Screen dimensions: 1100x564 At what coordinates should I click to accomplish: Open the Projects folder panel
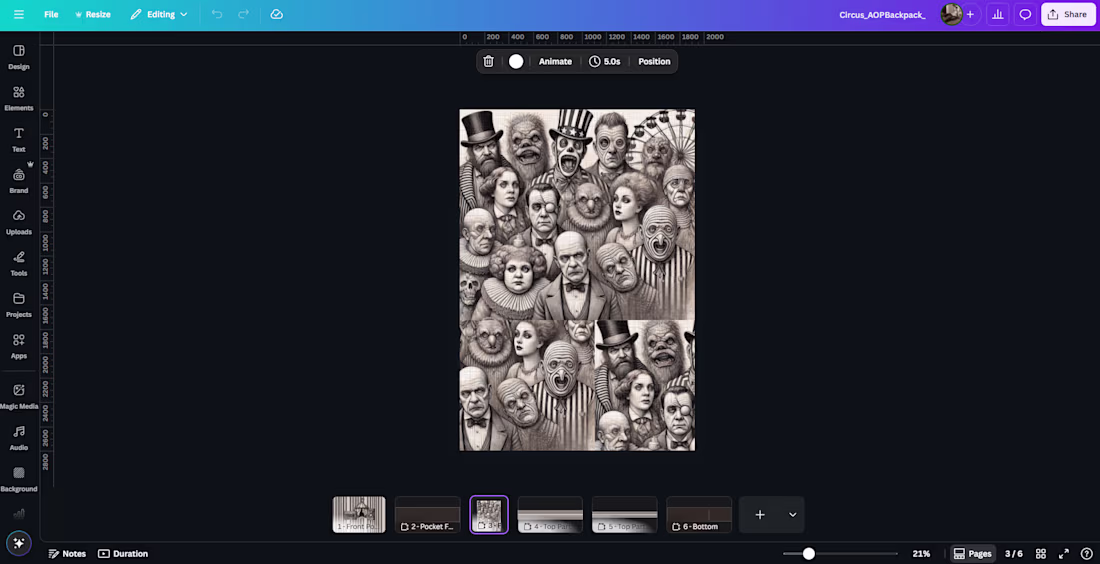pyautogui.click(x=19, y=305)
